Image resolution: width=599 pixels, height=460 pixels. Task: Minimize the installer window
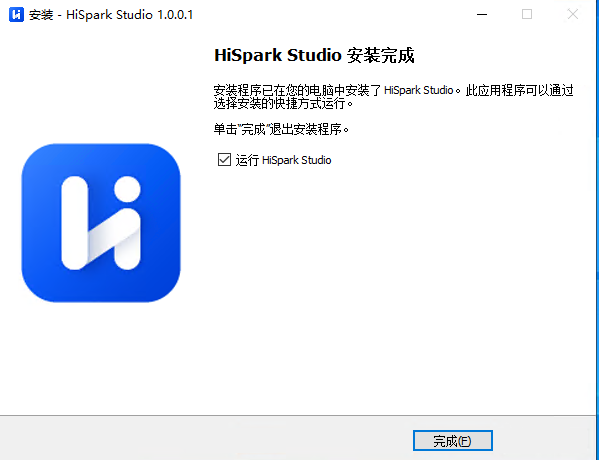point(482,15)
